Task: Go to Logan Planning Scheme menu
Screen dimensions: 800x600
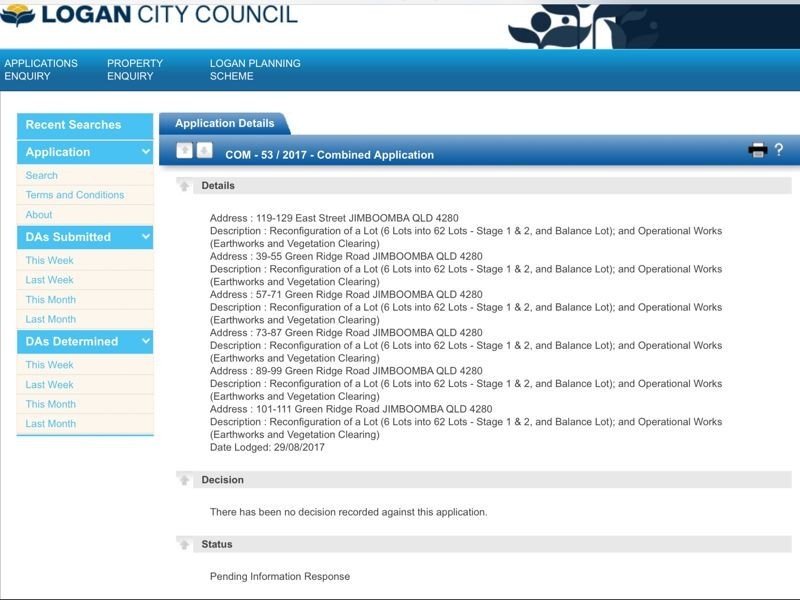Action: coord(255,70)
